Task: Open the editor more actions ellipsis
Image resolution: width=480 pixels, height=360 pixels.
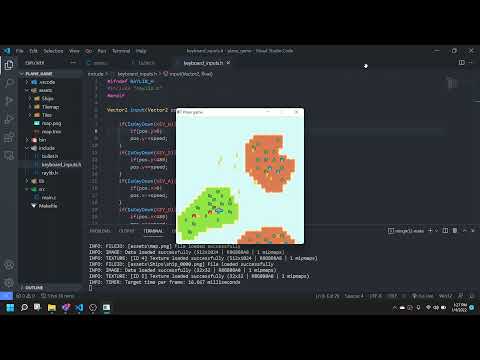Action: pos(471,62)
